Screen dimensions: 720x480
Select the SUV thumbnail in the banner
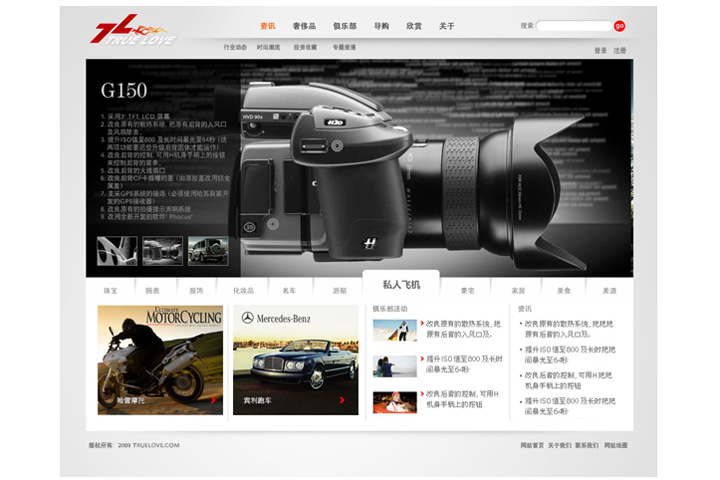point(208,250)
